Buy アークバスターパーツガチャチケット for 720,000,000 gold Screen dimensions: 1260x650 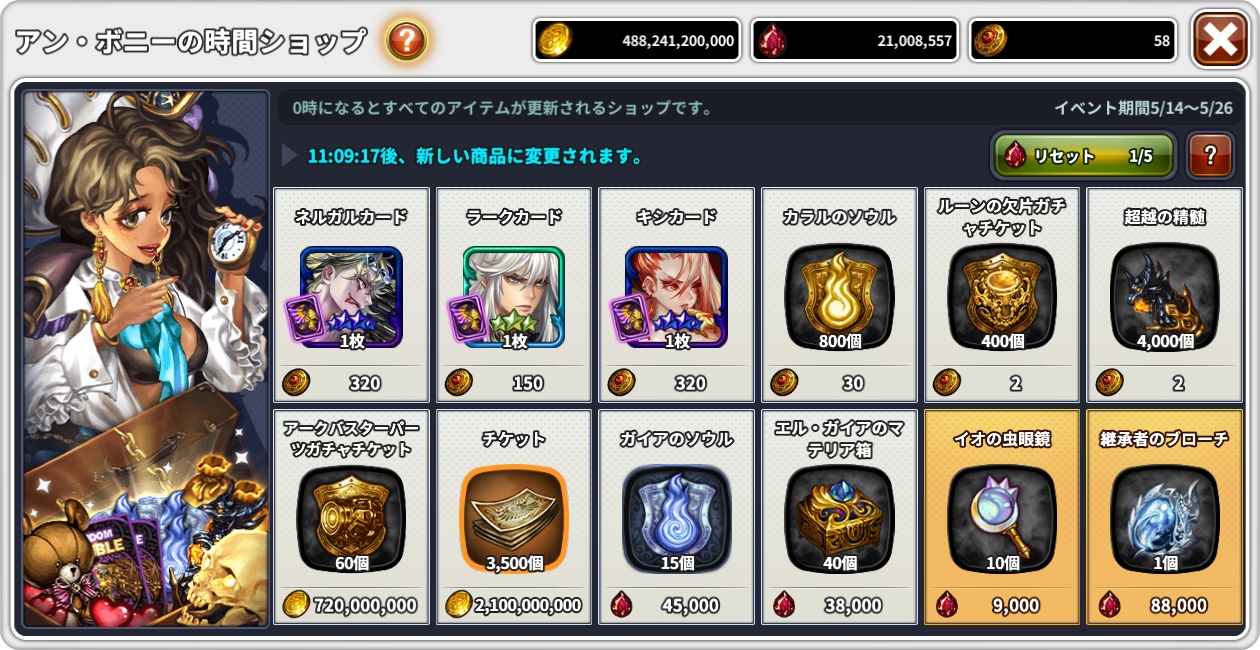point(351,604)
